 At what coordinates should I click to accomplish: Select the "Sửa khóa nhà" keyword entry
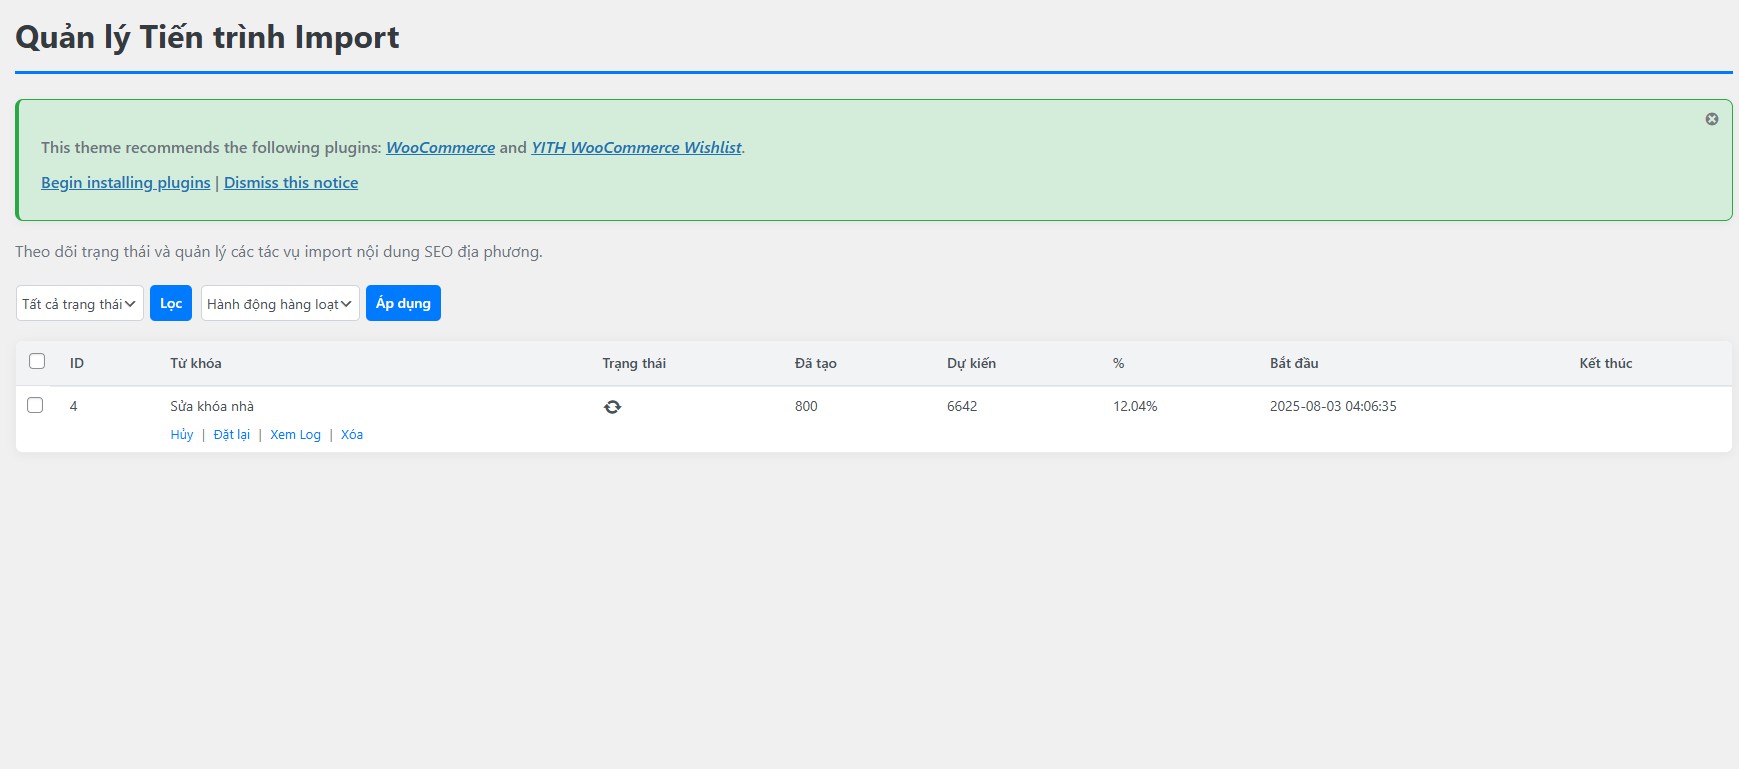212,406
